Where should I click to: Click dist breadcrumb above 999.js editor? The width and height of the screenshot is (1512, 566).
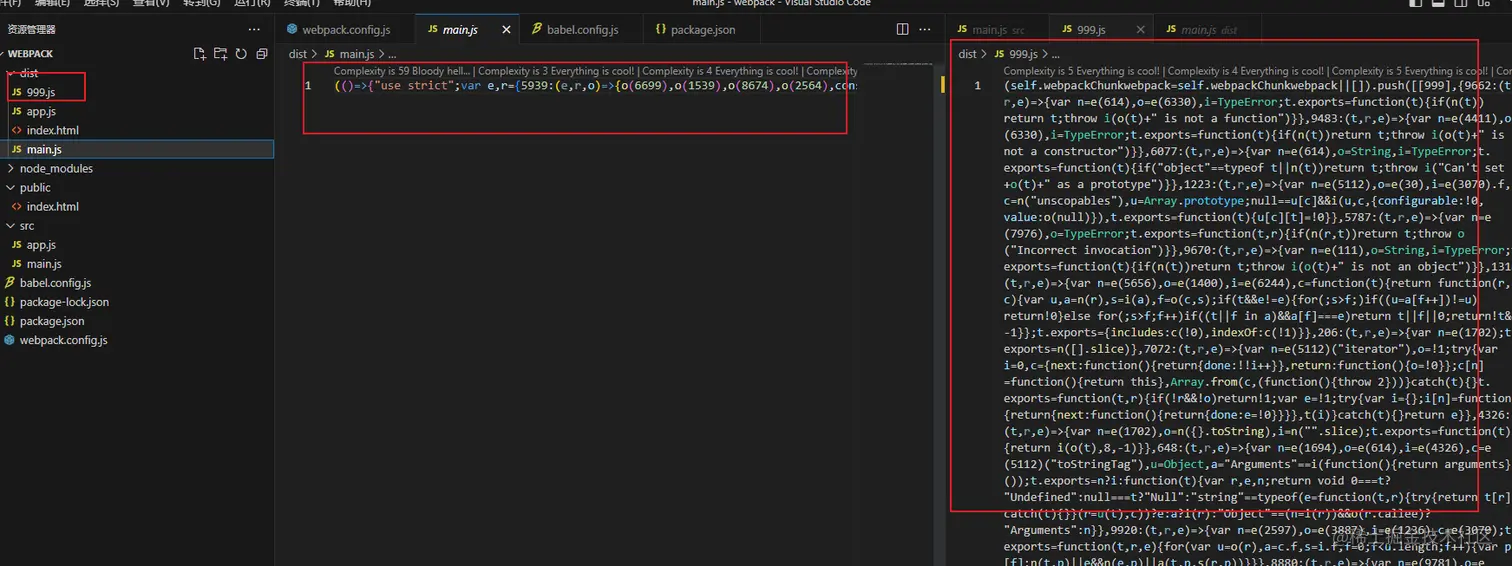click(x=967, y=54)
